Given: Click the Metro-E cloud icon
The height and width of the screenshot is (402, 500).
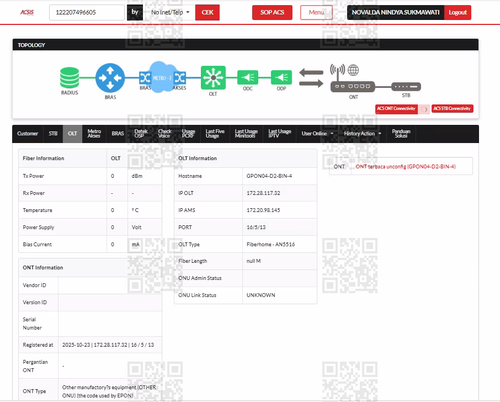Looking at the screenshot, I should pyautogui.click(x=162, y=77).
